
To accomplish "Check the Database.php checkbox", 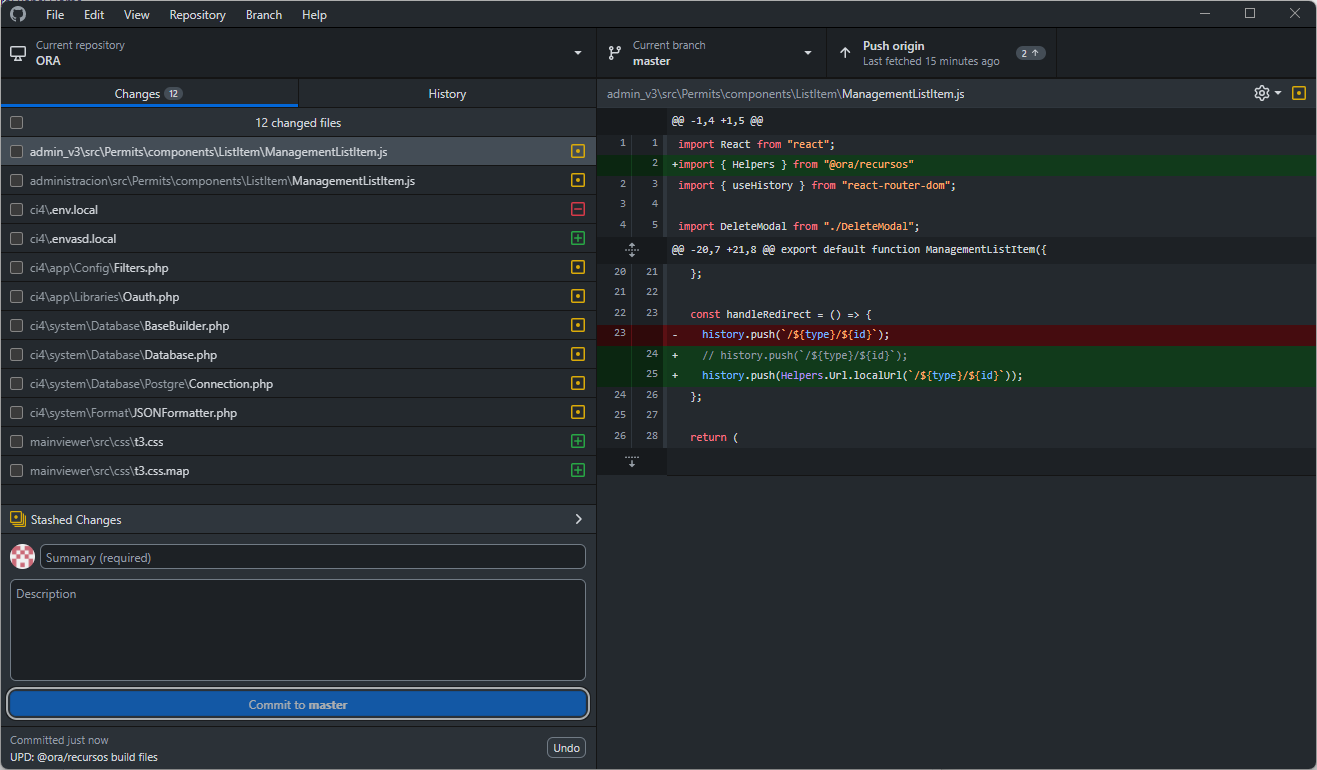I will (x=17, y=355).
